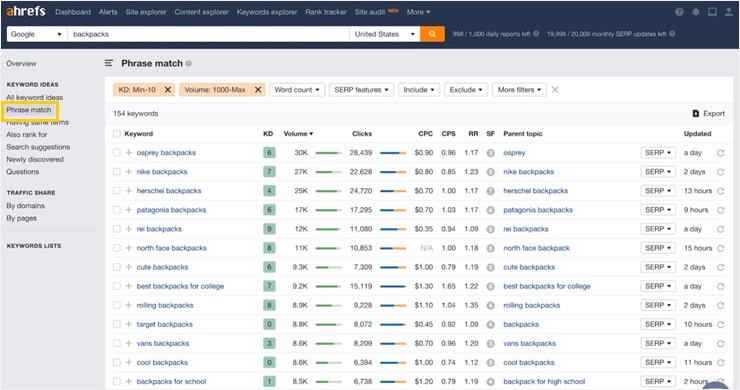Open the user account icon
Image resolution: width=740 pixels, height=390 pixels.
pyautogui.click(x=729, y=12)
